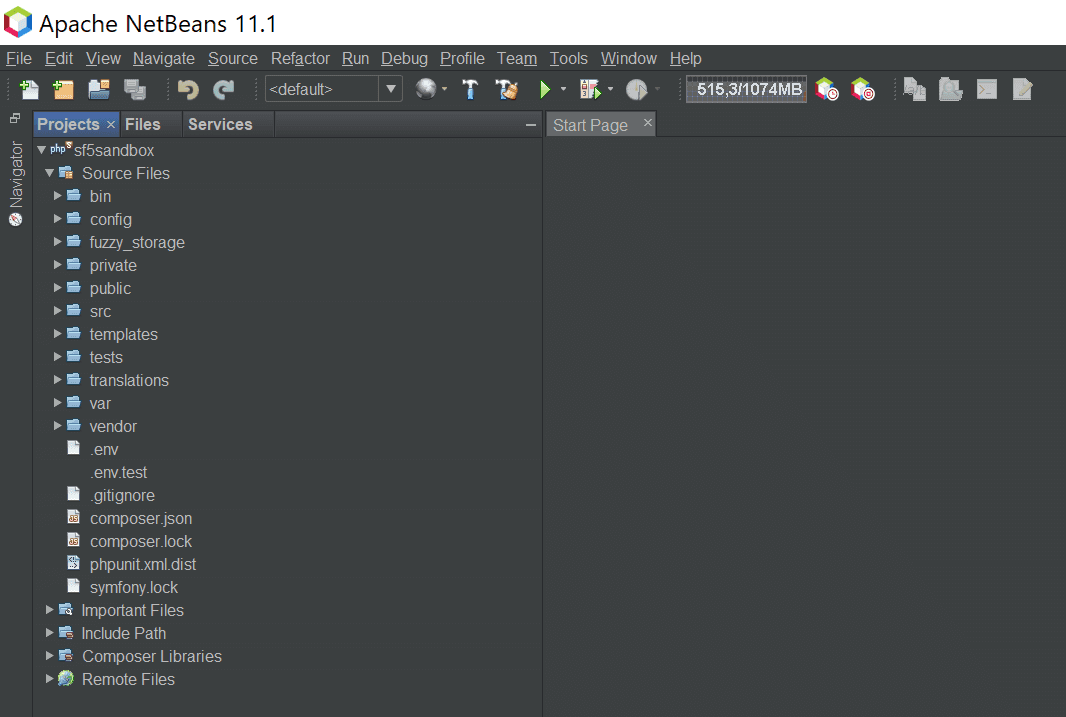Expand the config folder

(58, 219)
